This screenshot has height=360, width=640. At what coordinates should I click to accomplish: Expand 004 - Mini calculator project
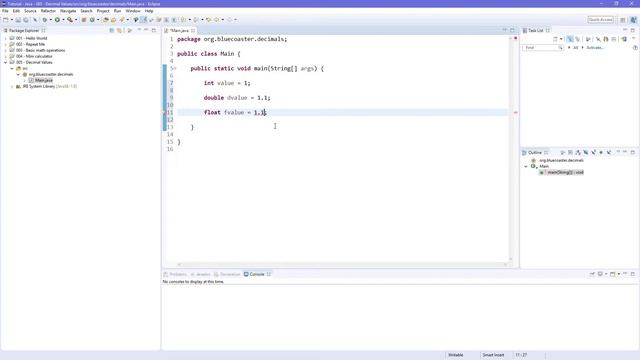click(x=6, y=56)
